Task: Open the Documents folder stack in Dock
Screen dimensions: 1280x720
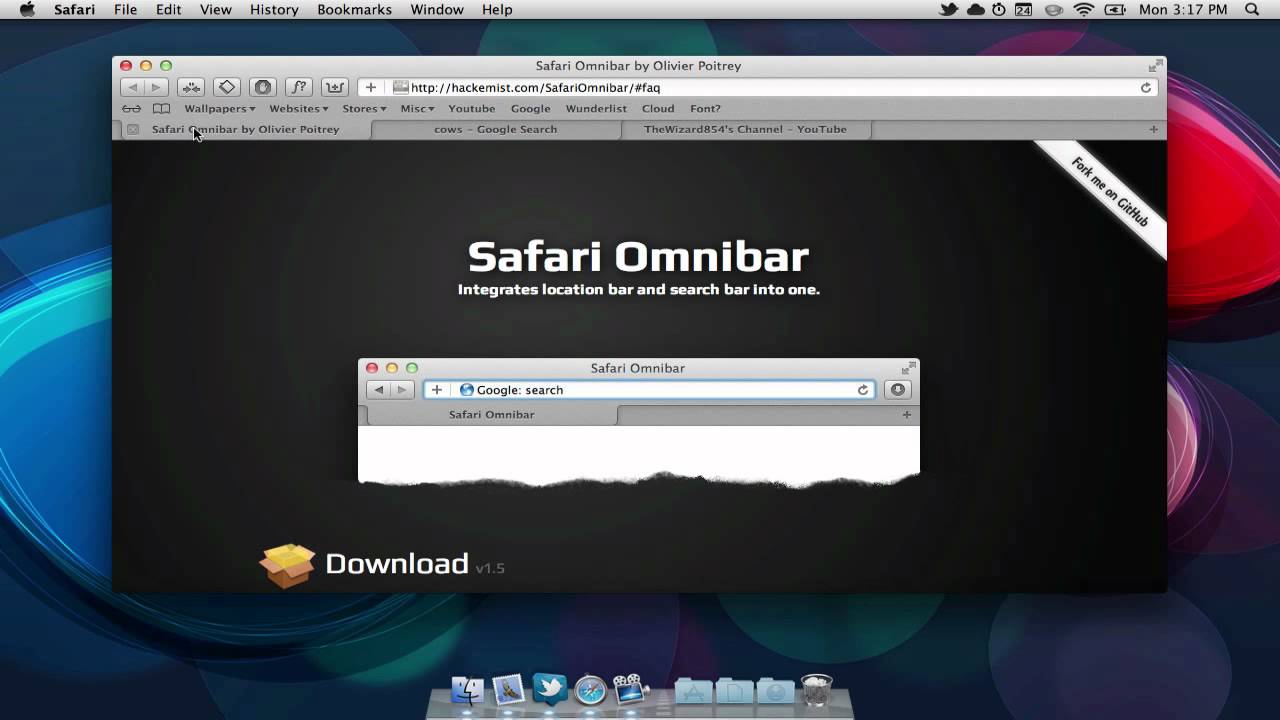Action: click(x=734, y=690)
